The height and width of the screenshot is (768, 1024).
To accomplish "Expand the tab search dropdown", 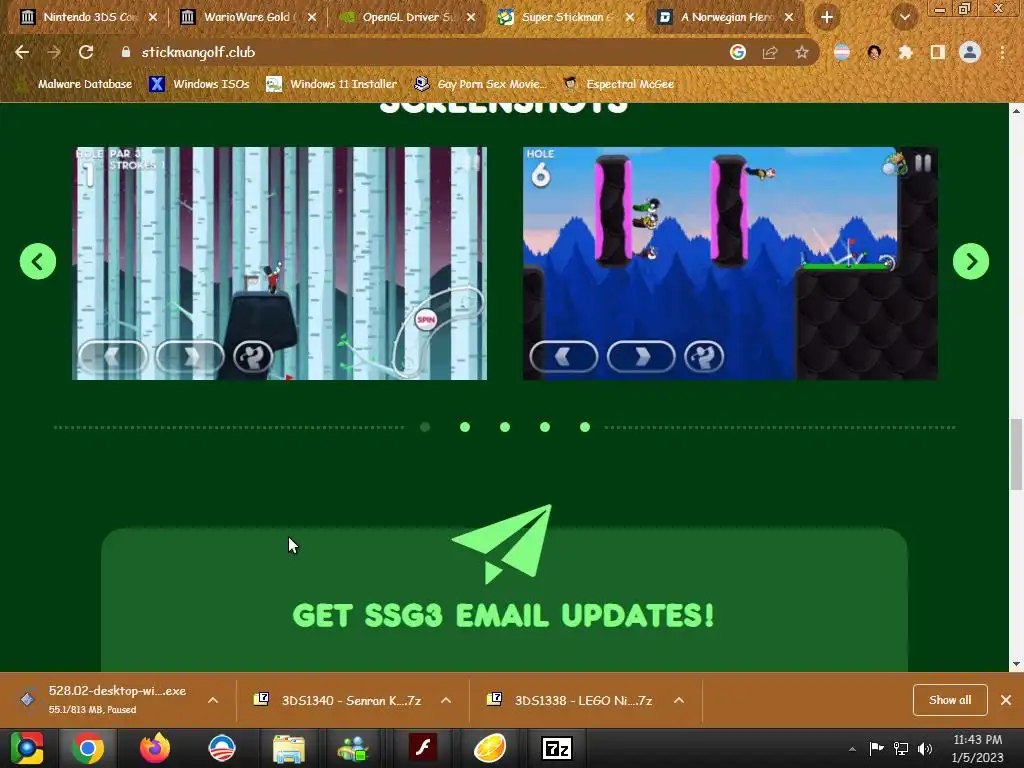I will (904, 18).
